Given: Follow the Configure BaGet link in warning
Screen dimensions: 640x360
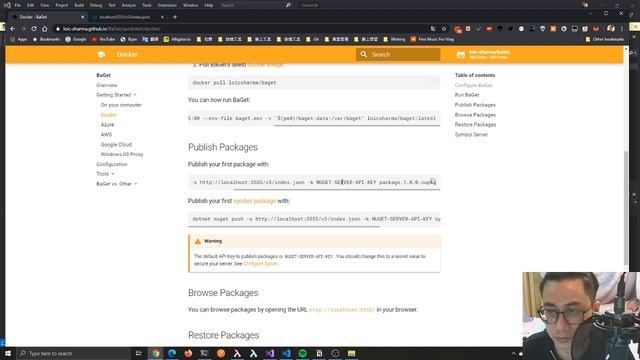Looking at the screenshot, I should click(x=260, y=264).
